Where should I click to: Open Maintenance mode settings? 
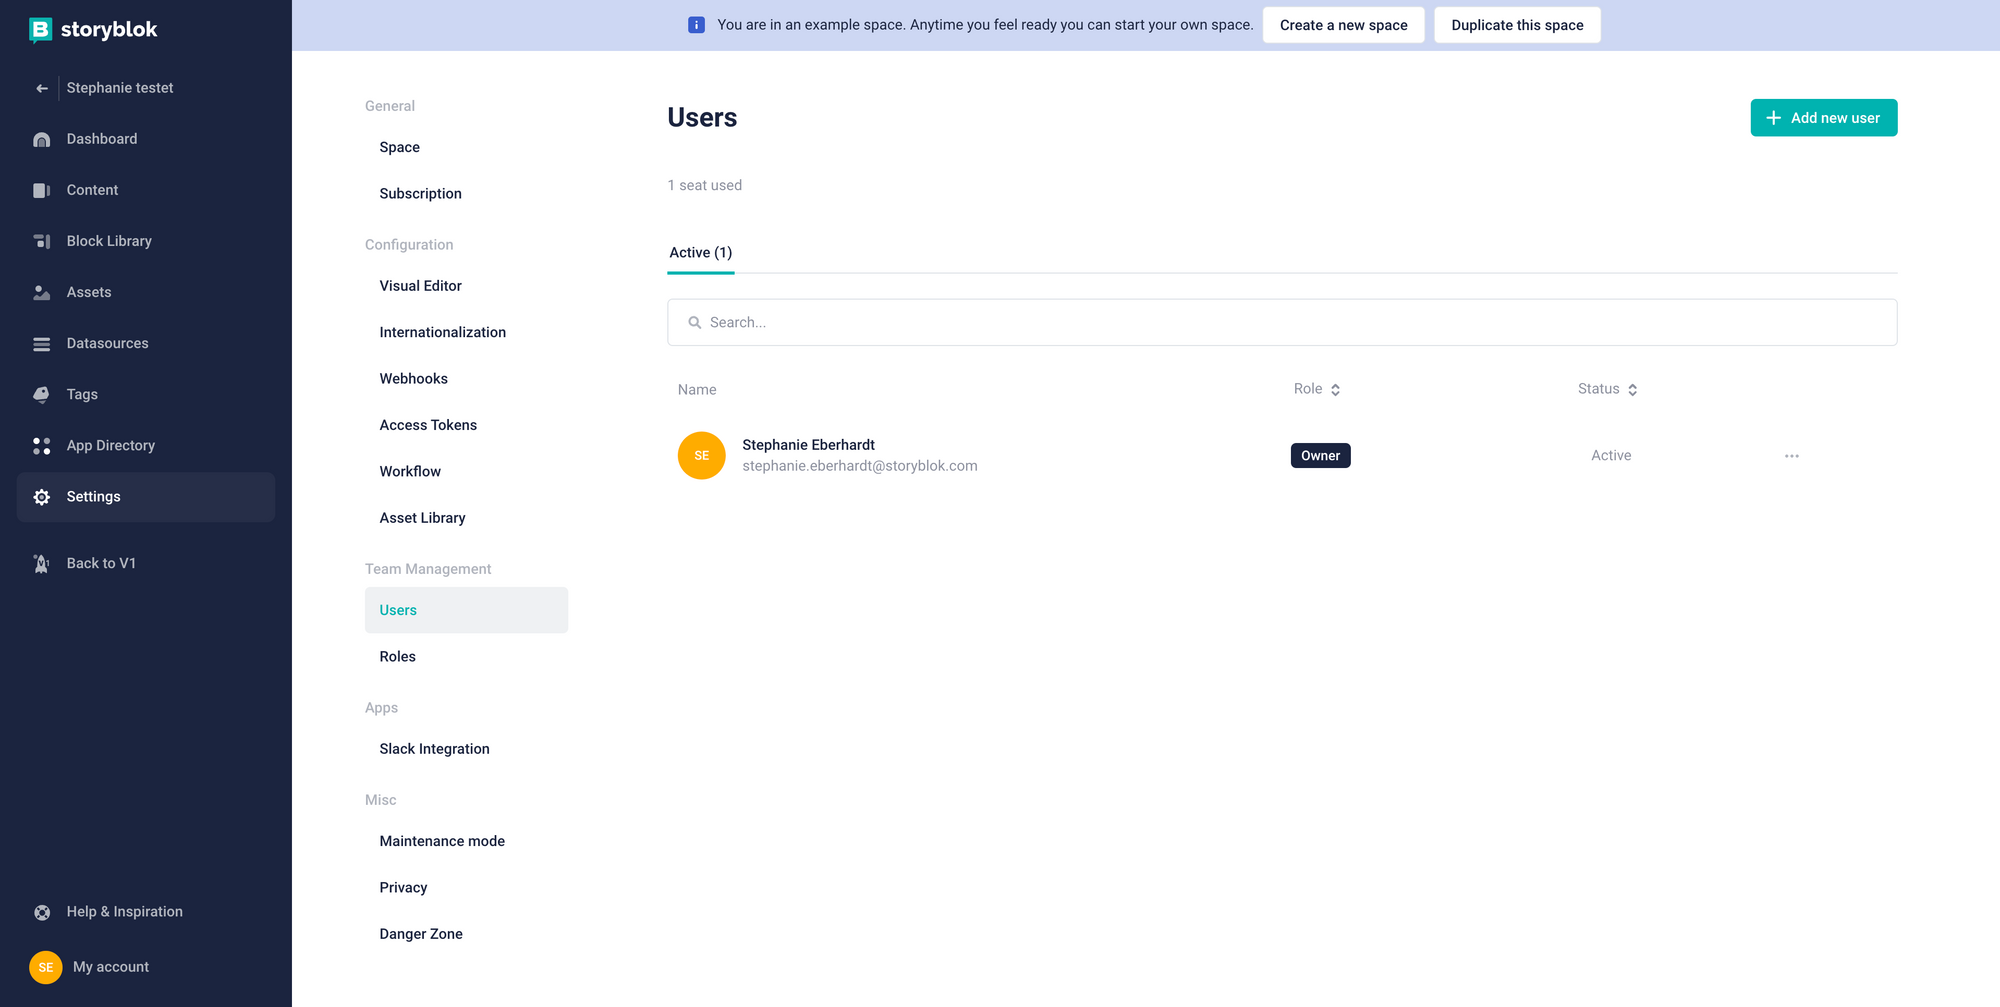(x=442, y=841)
